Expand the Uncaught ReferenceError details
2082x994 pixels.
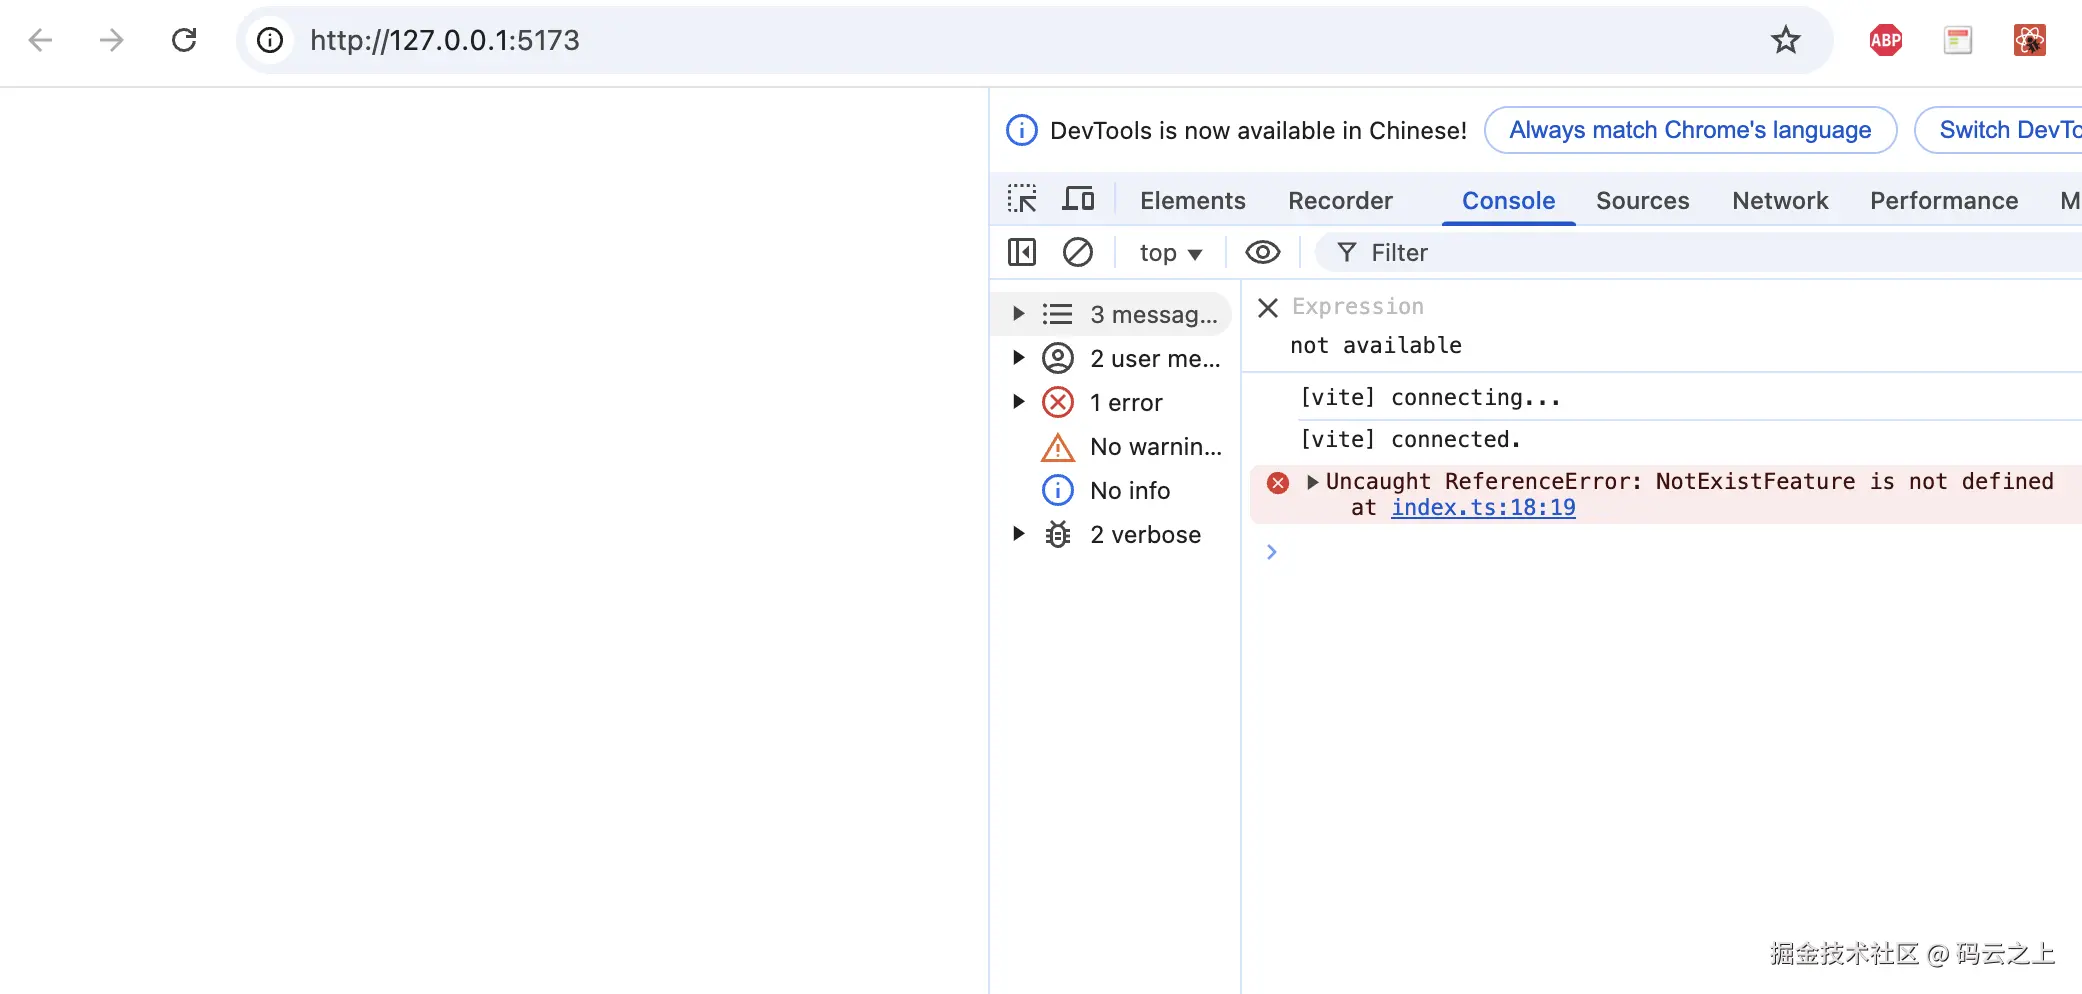pyautogui.click(x=1312, y=482)
